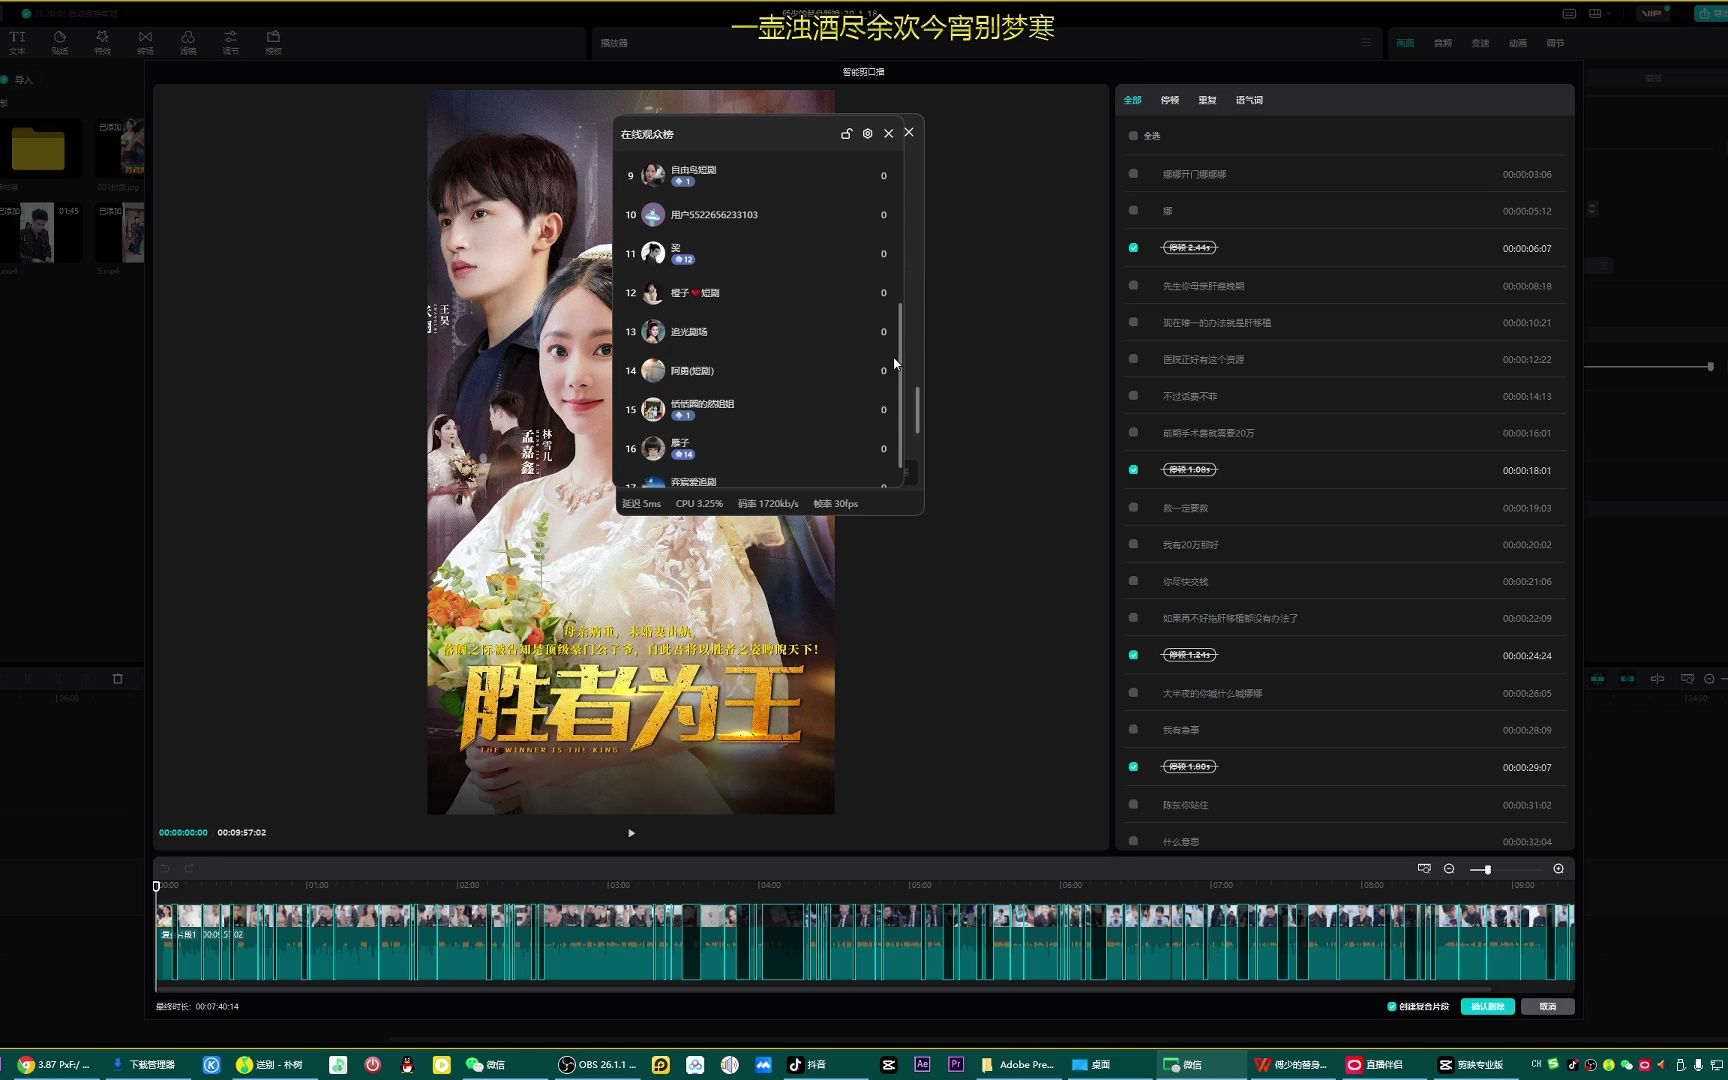
Task: Uncheck the 停顿 1.24s row checkbox
Action: 1133,655
